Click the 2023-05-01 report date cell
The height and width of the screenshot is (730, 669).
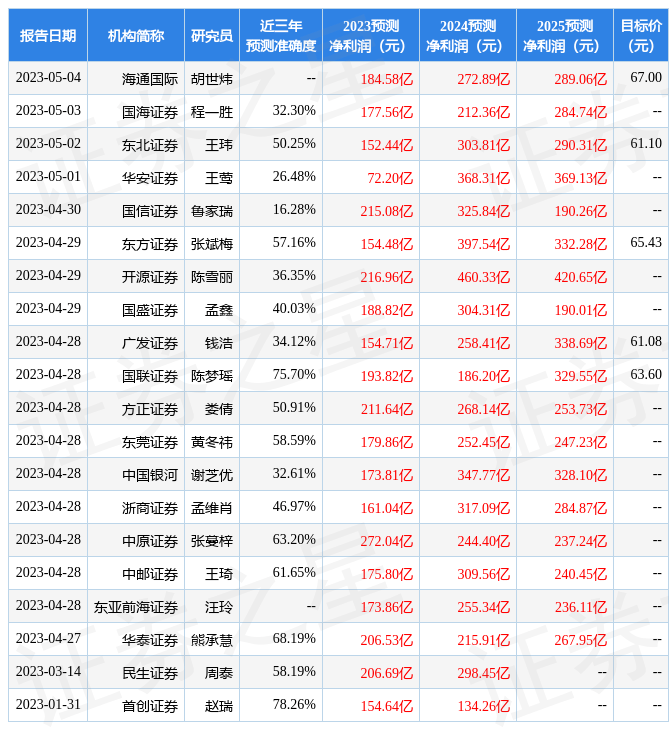click(x=48, y=177)
